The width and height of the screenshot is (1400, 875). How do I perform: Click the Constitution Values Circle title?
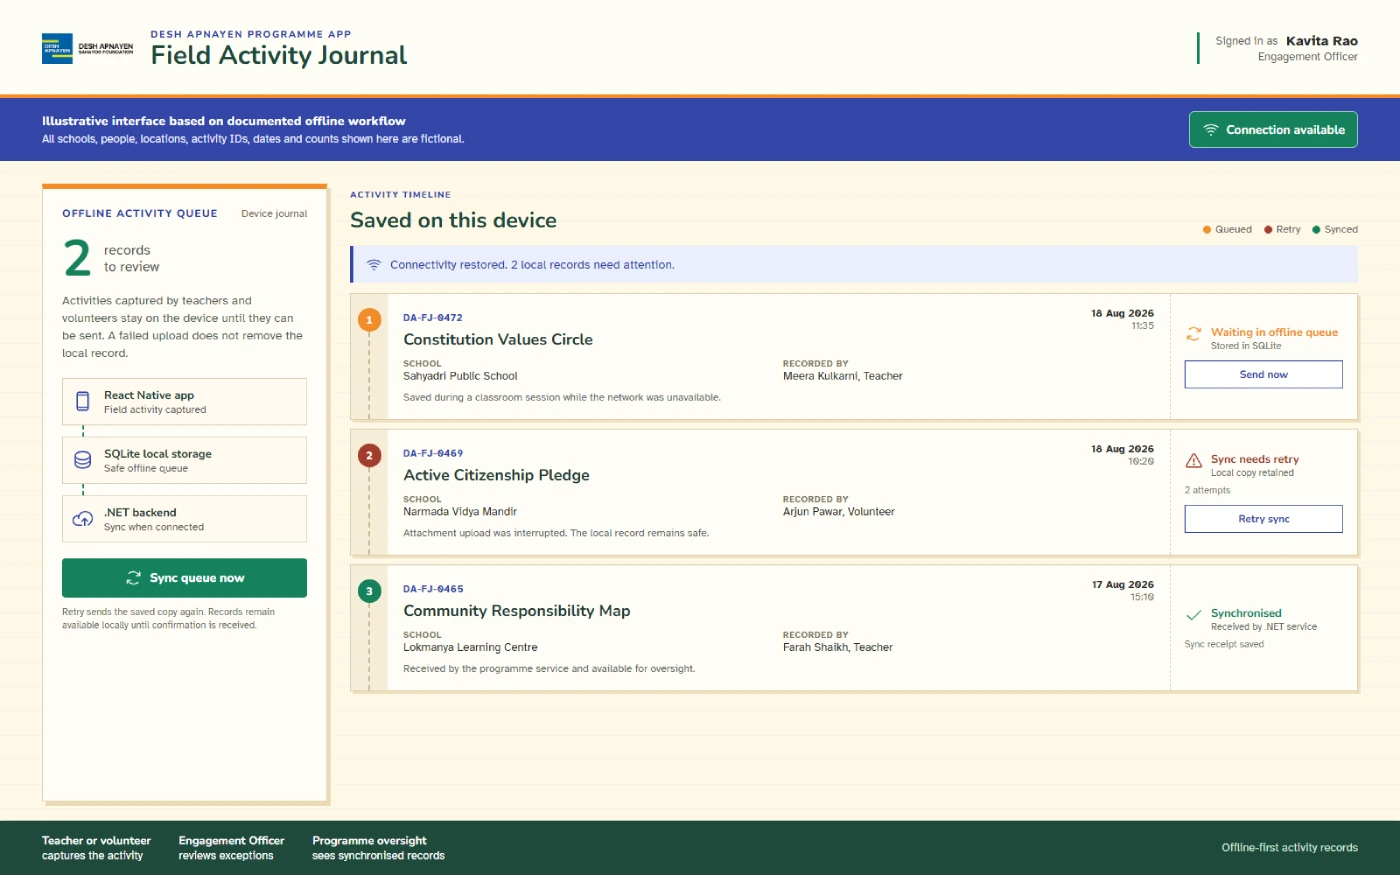coord(498,340)
